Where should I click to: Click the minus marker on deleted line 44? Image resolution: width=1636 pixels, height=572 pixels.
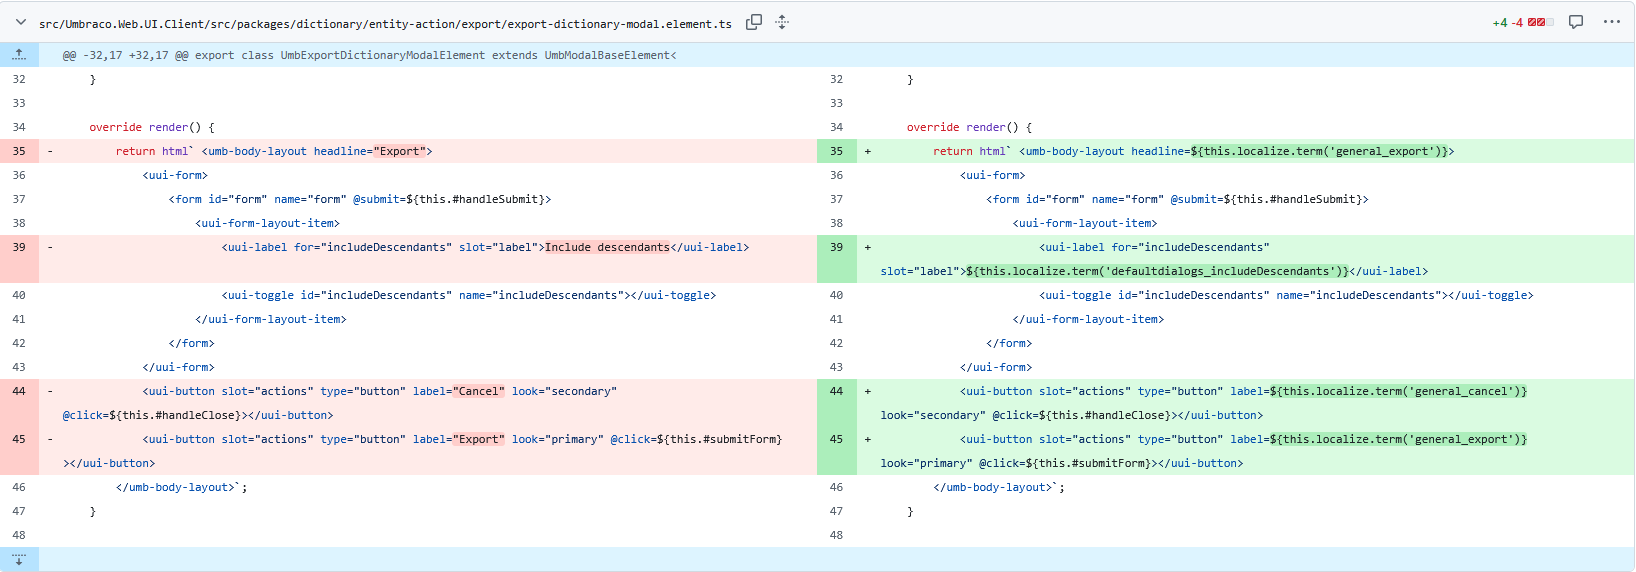[x=50, y=391]
